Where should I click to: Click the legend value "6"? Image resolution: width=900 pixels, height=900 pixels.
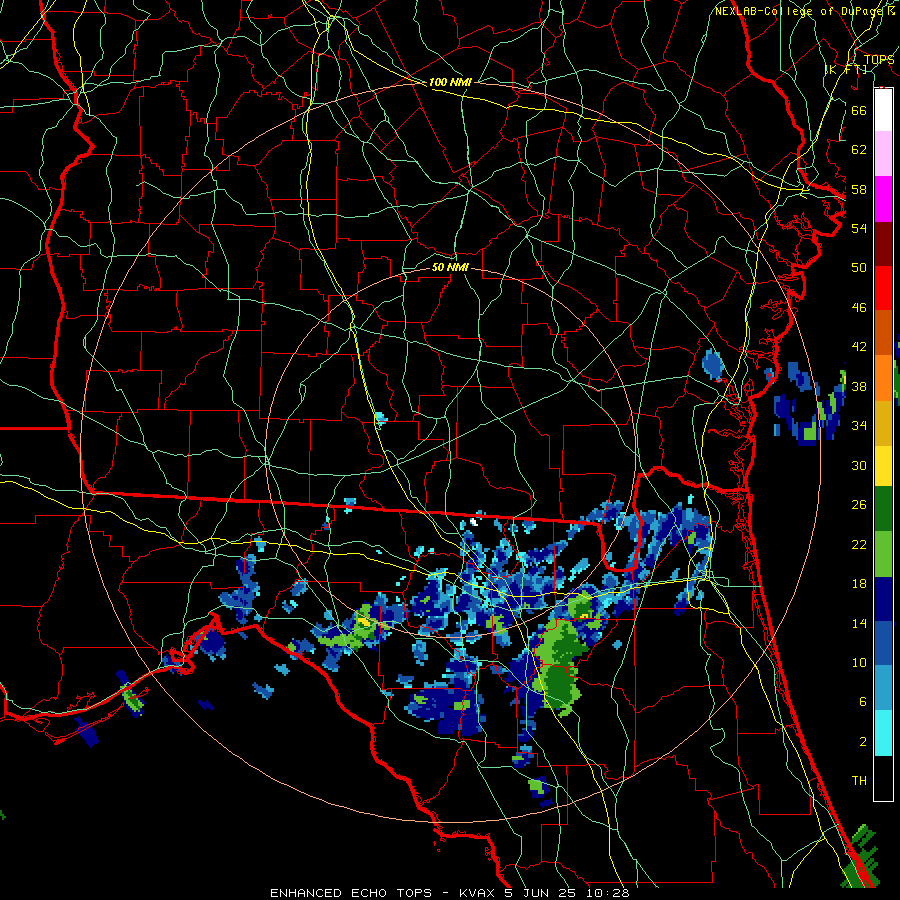click(x=863, y=702)
